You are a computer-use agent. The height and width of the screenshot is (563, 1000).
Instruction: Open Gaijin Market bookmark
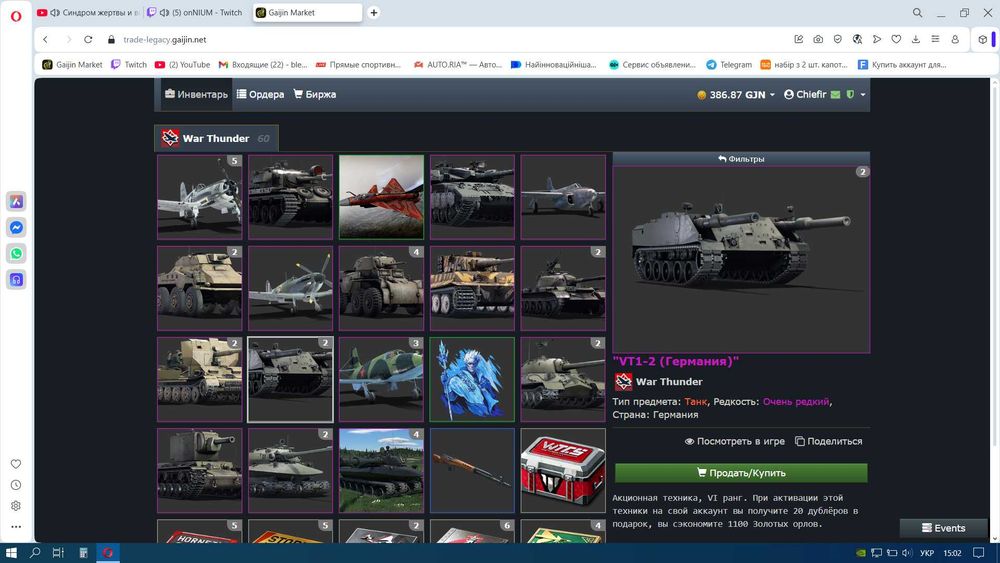coord(72,64)
